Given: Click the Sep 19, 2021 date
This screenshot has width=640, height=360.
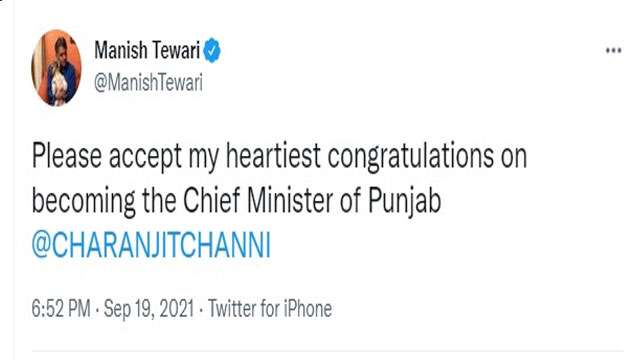Looking at the screenshot, I should 149,309.
